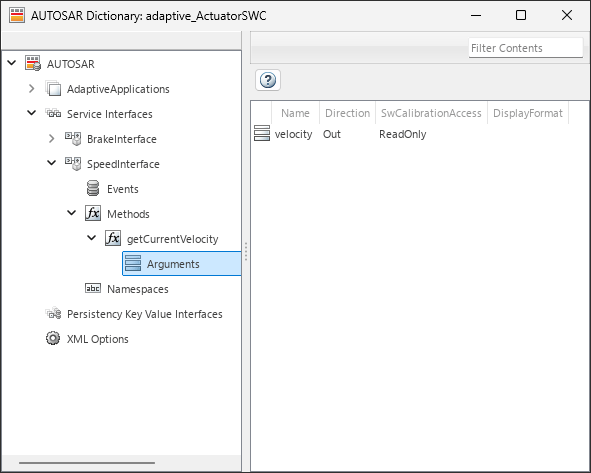
Task: Select BrakeInterface in the tree
Action: coord(122,139)
